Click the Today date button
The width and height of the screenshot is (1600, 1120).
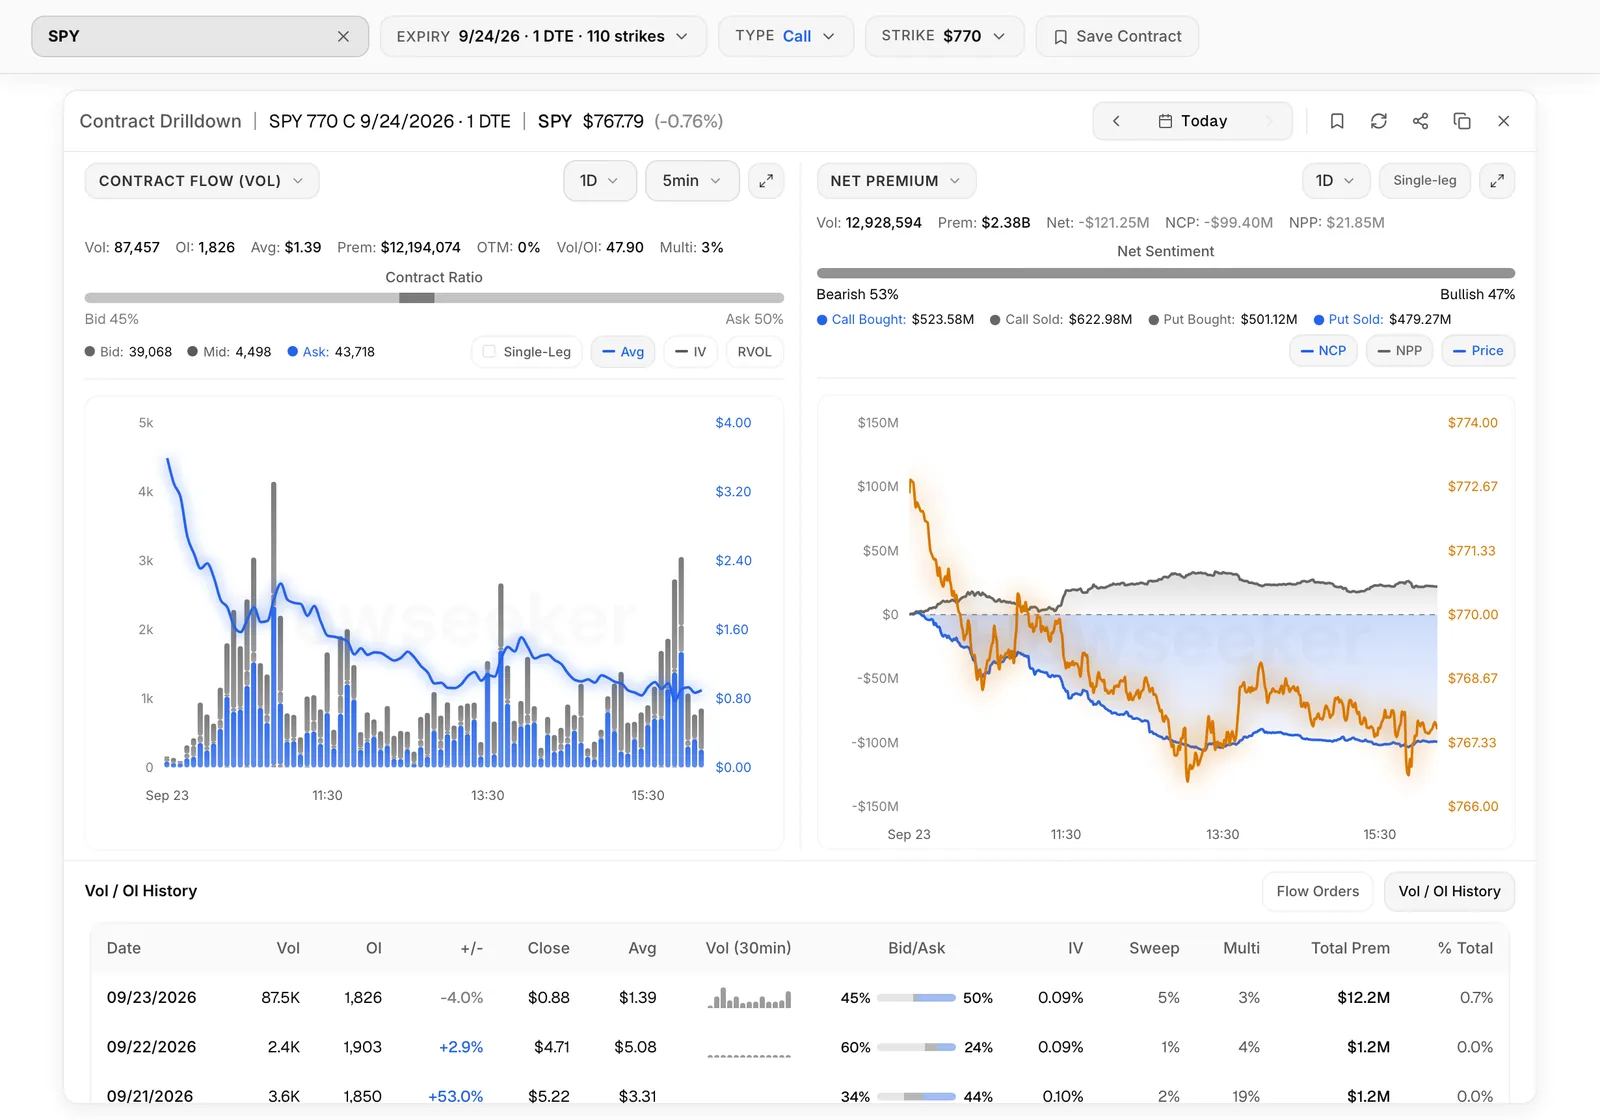(x=1192, y=121)
